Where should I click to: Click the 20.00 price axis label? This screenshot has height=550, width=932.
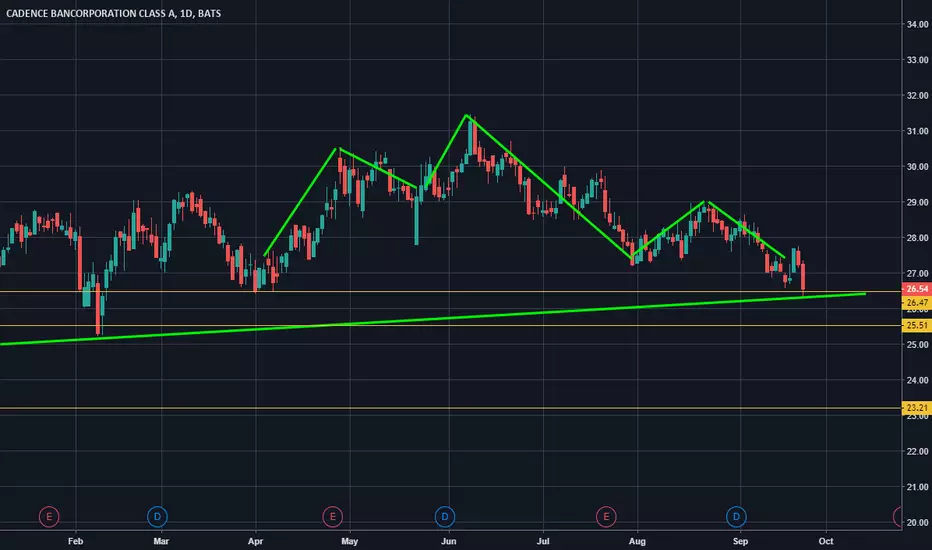click(918, 523)
